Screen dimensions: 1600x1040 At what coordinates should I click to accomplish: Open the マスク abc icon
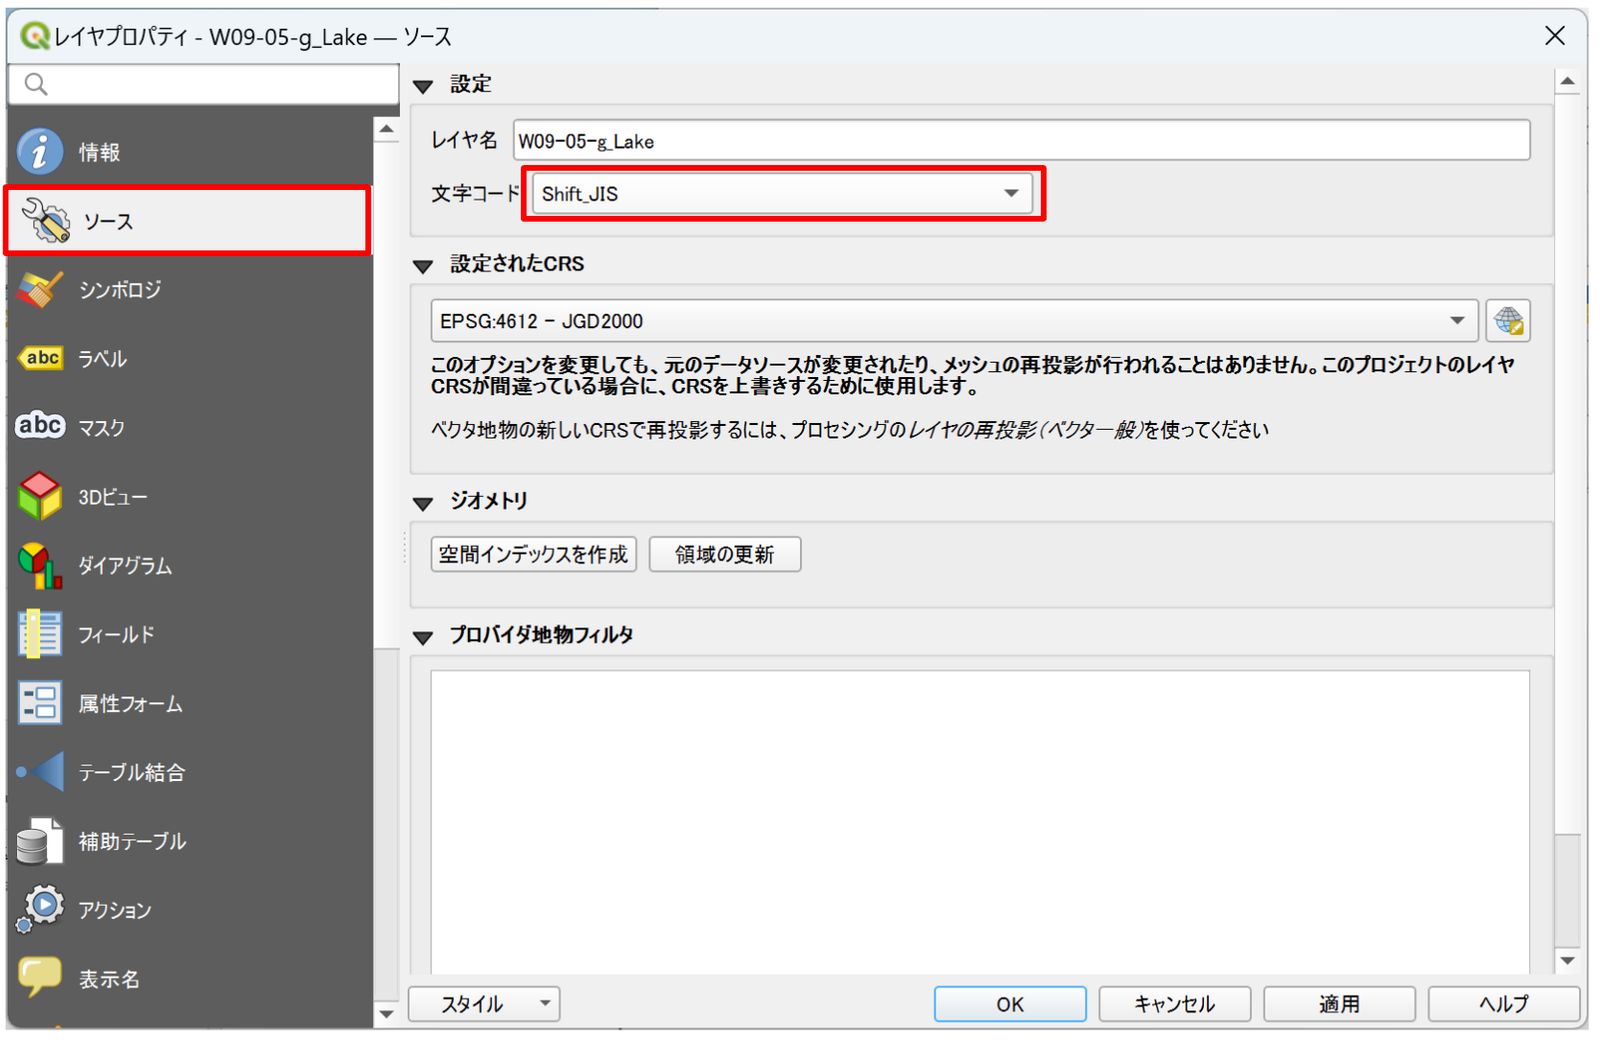40,427
